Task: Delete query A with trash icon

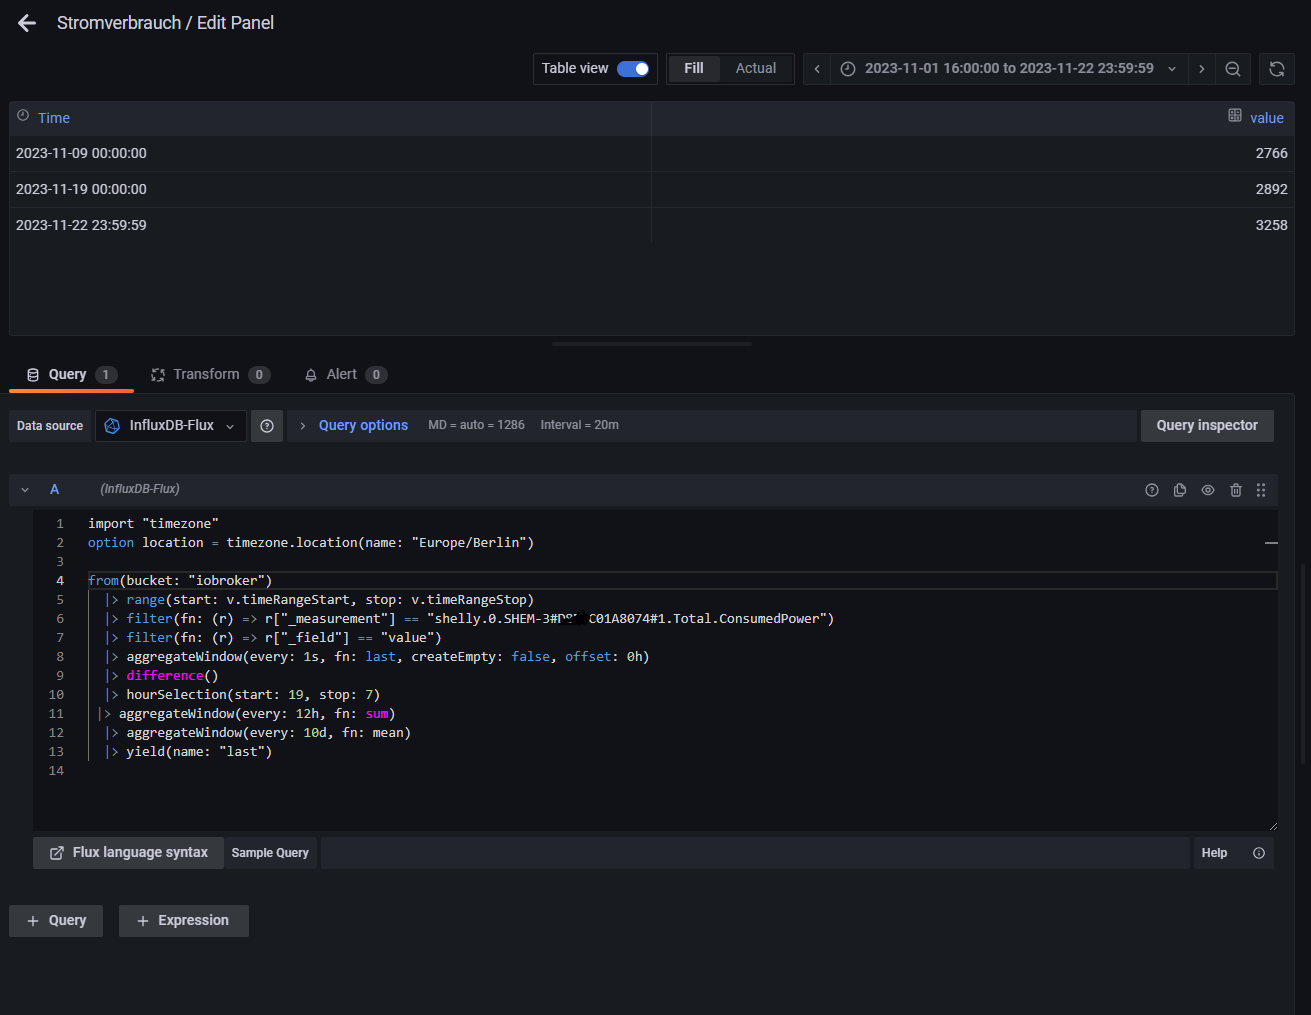Action: click(1236, 490)
